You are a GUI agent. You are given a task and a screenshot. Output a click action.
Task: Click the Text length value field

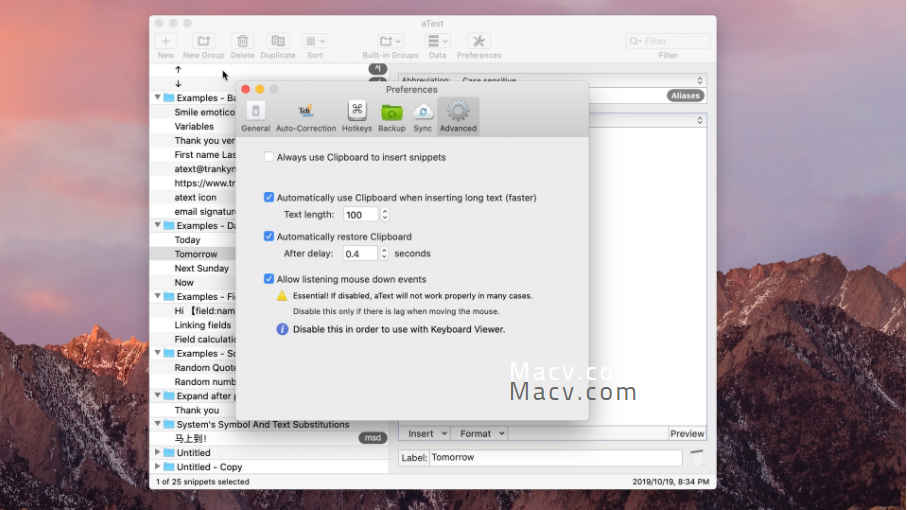[360, 215]
